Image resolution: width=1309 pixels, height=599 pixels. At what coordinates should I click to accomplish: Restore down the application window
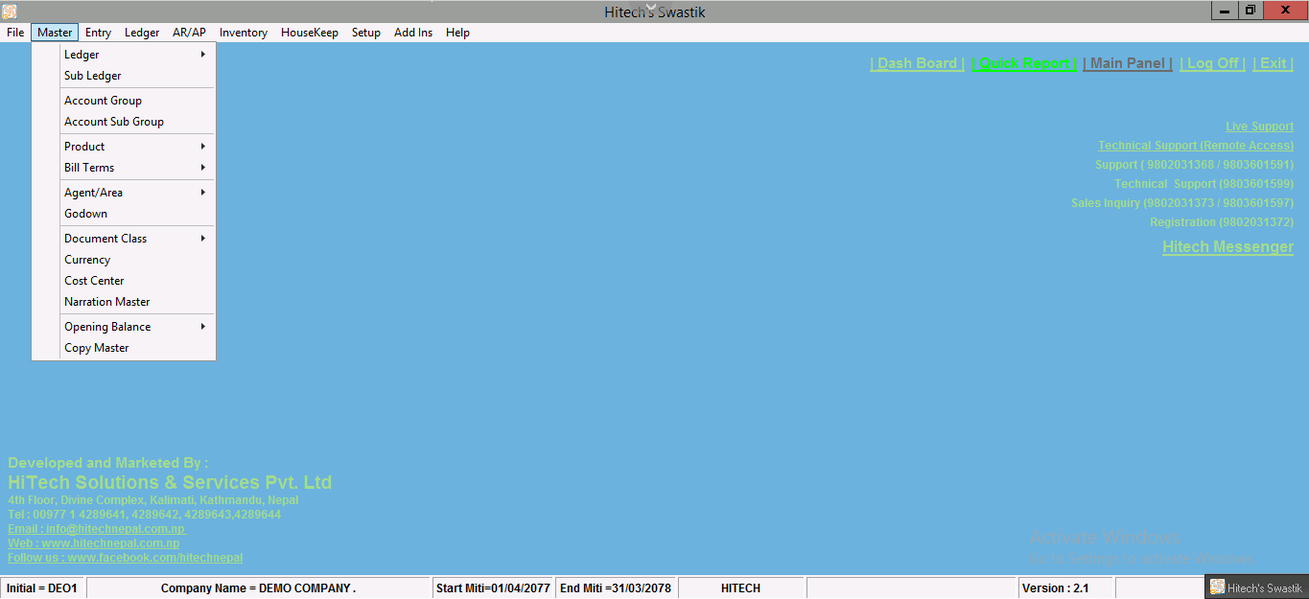pyautogui.click(x=1250, y=11)
